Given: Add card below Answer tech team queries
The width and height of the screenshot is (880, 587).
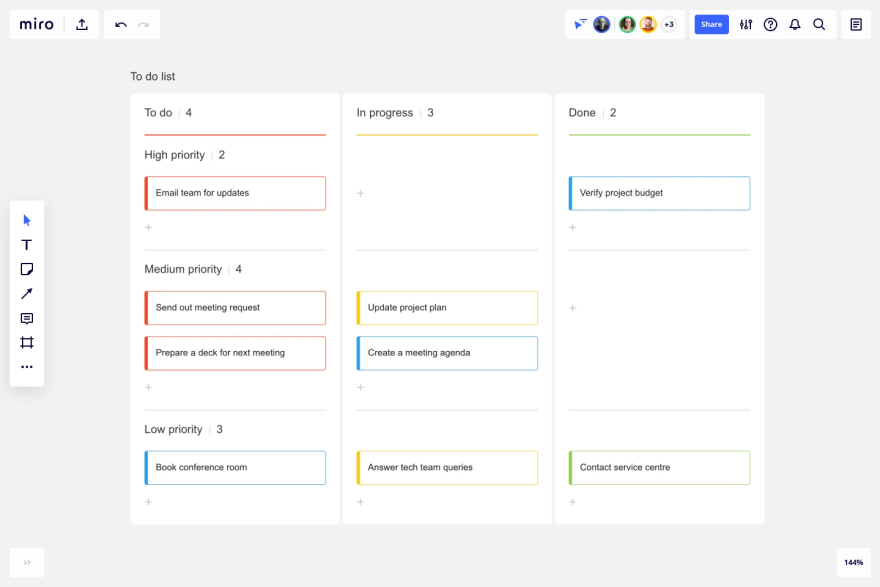Looking at the screenshot, I should (x=361, y=502).
